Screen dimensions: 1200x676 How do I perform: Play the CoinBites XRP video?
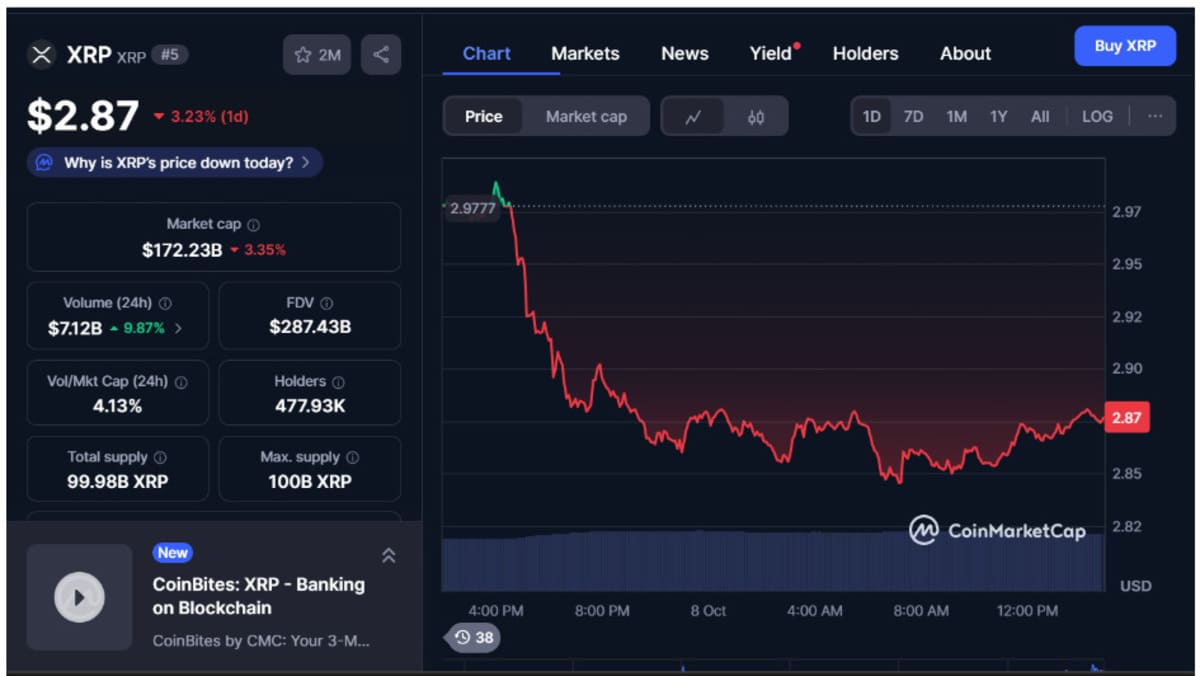(x=79, y=597)
